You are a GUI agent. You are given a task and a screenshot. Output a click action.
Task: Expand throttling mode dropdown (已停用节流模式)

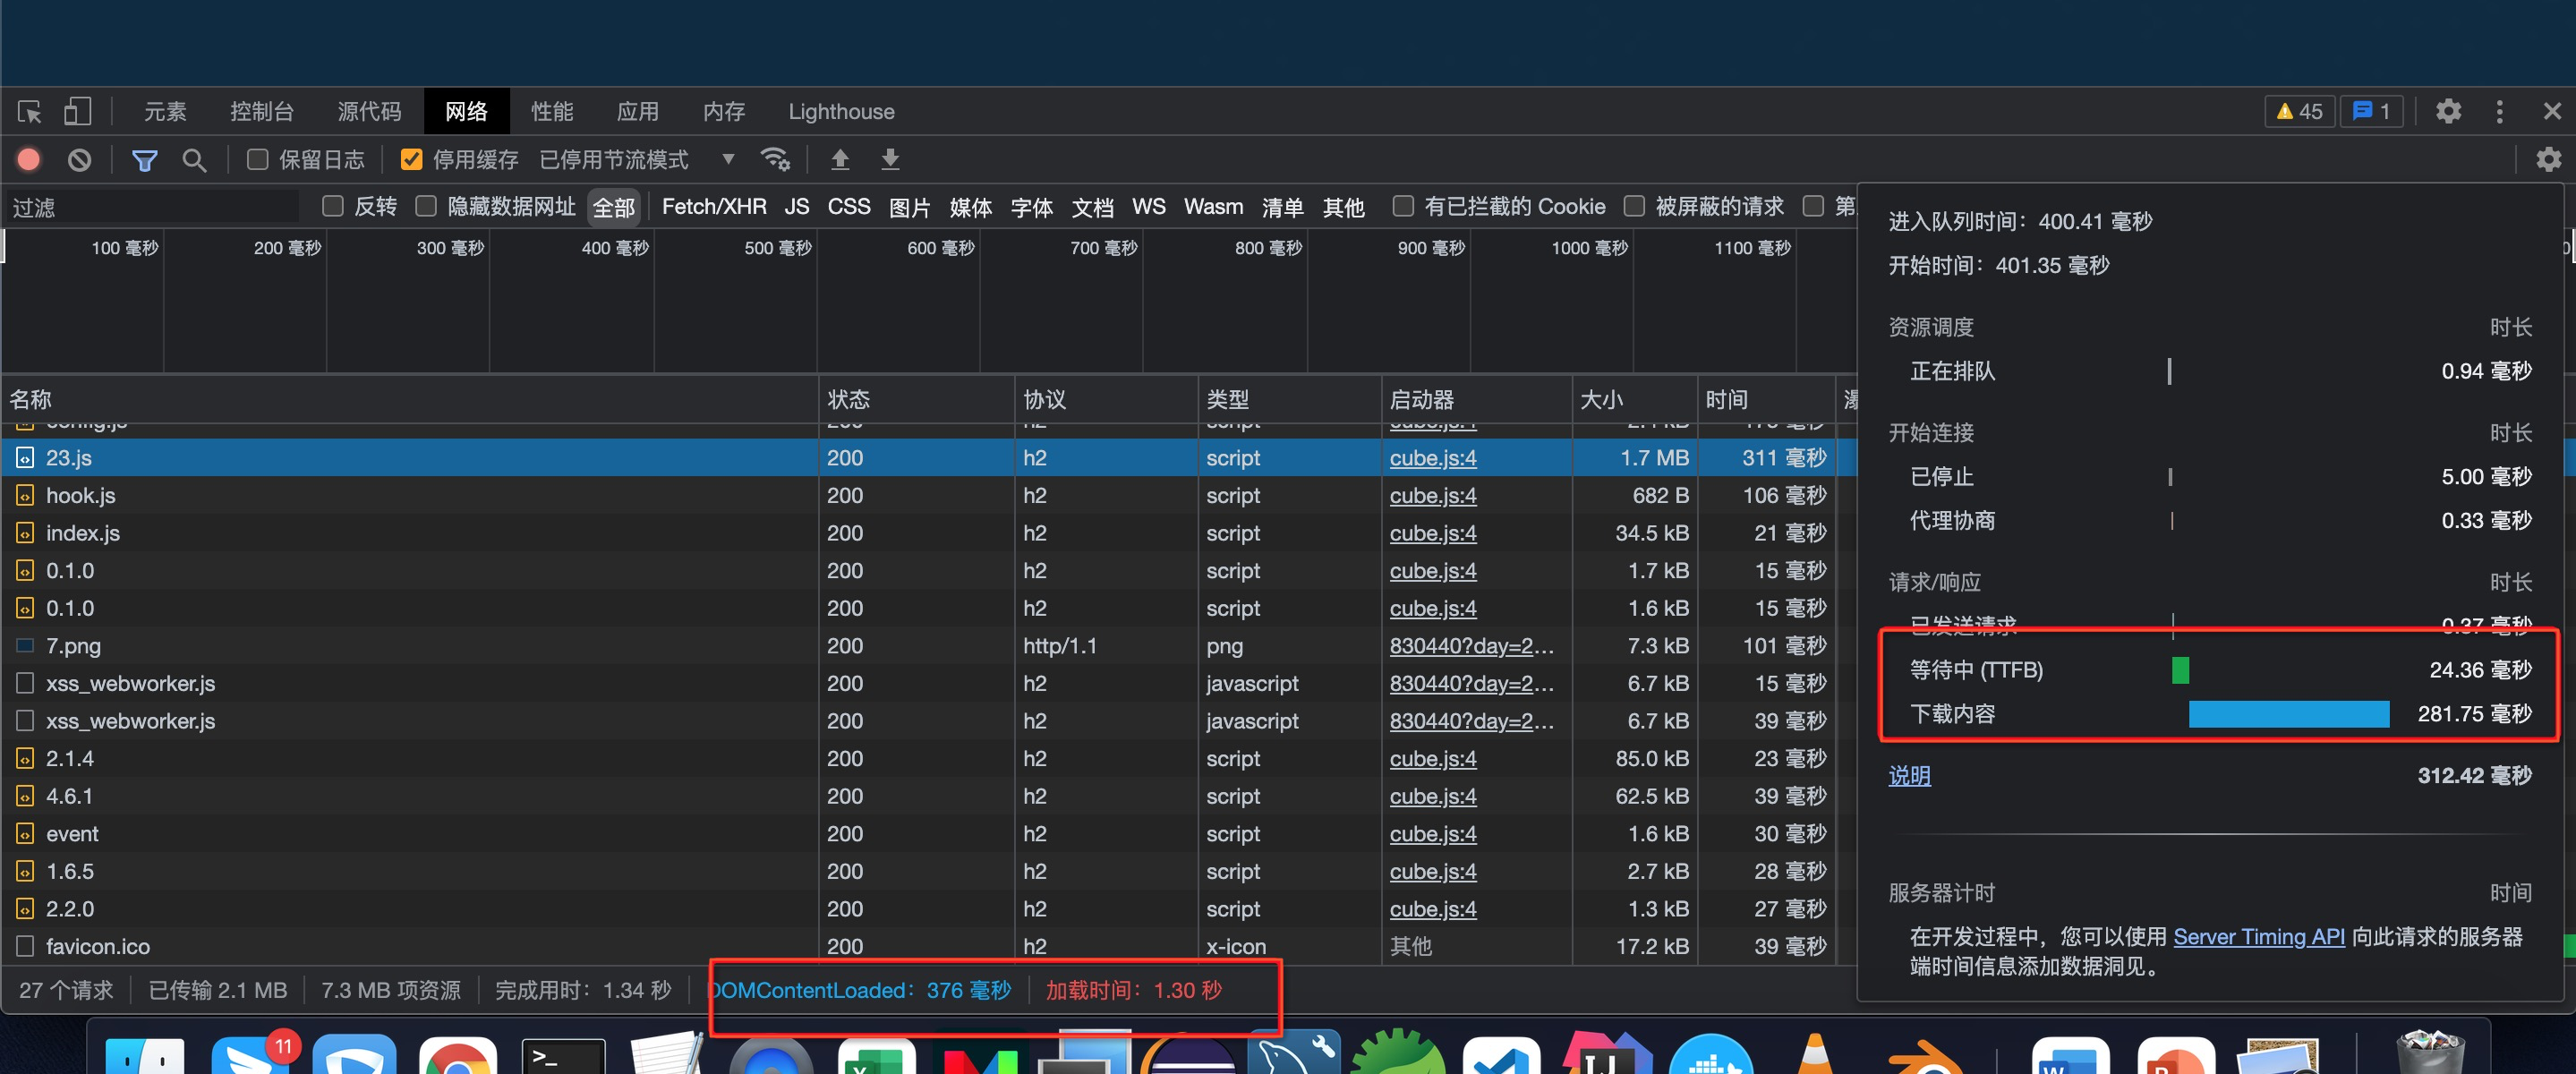[638, 159]
